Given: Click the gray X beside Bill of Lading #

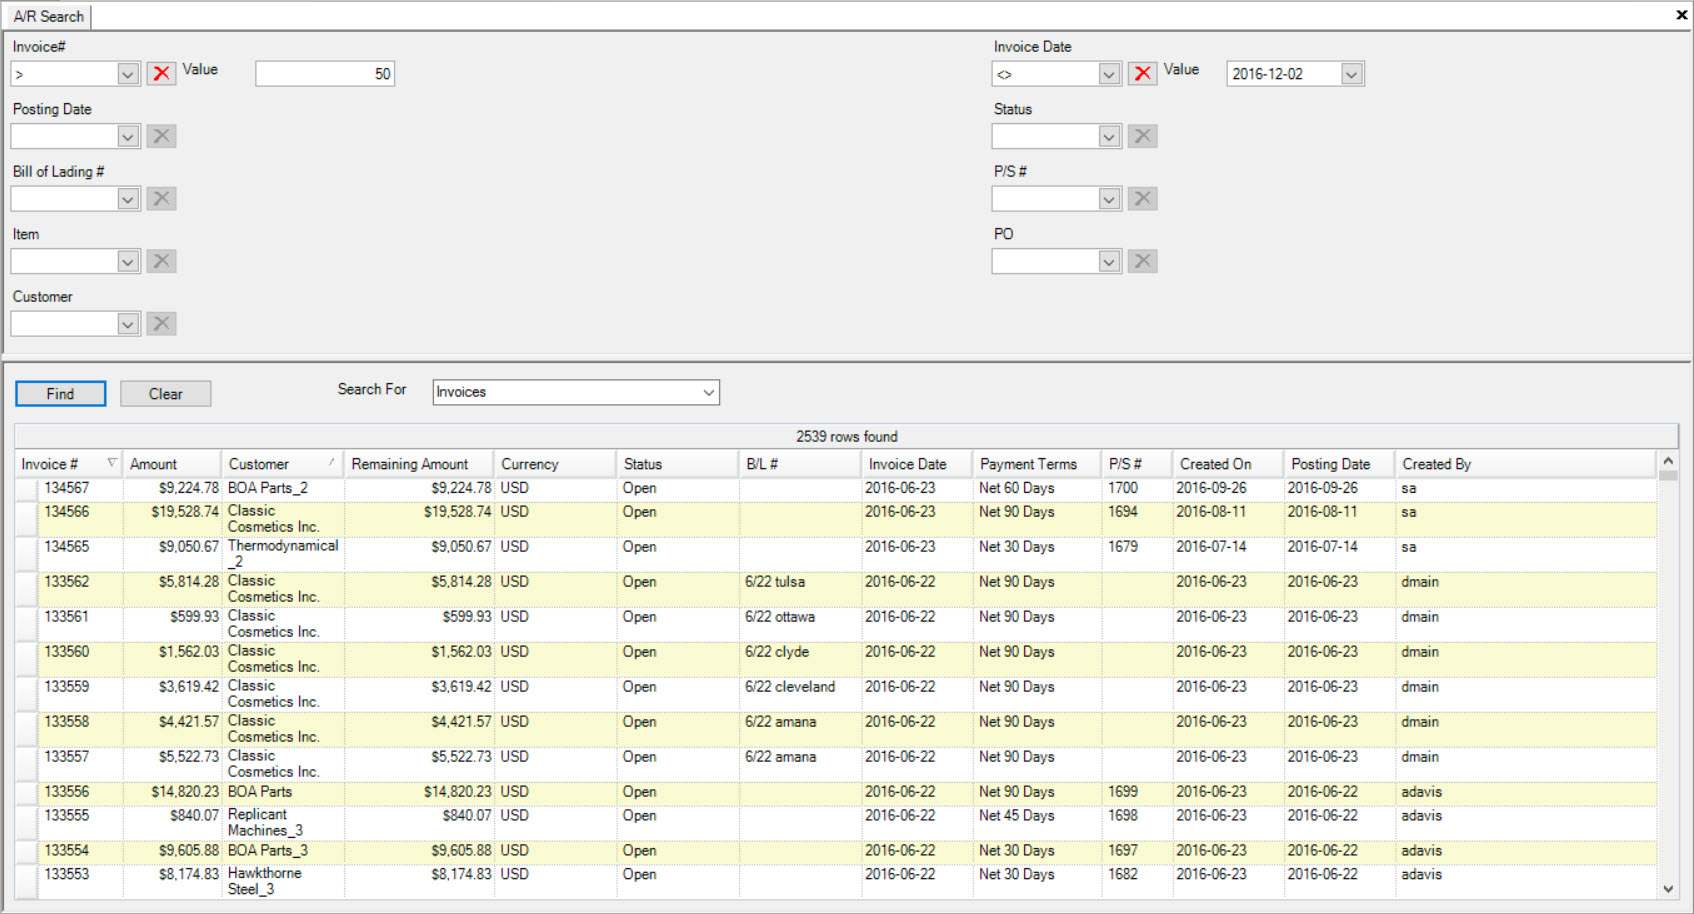Looking at the screenshot, I should [x=161, y=198].
